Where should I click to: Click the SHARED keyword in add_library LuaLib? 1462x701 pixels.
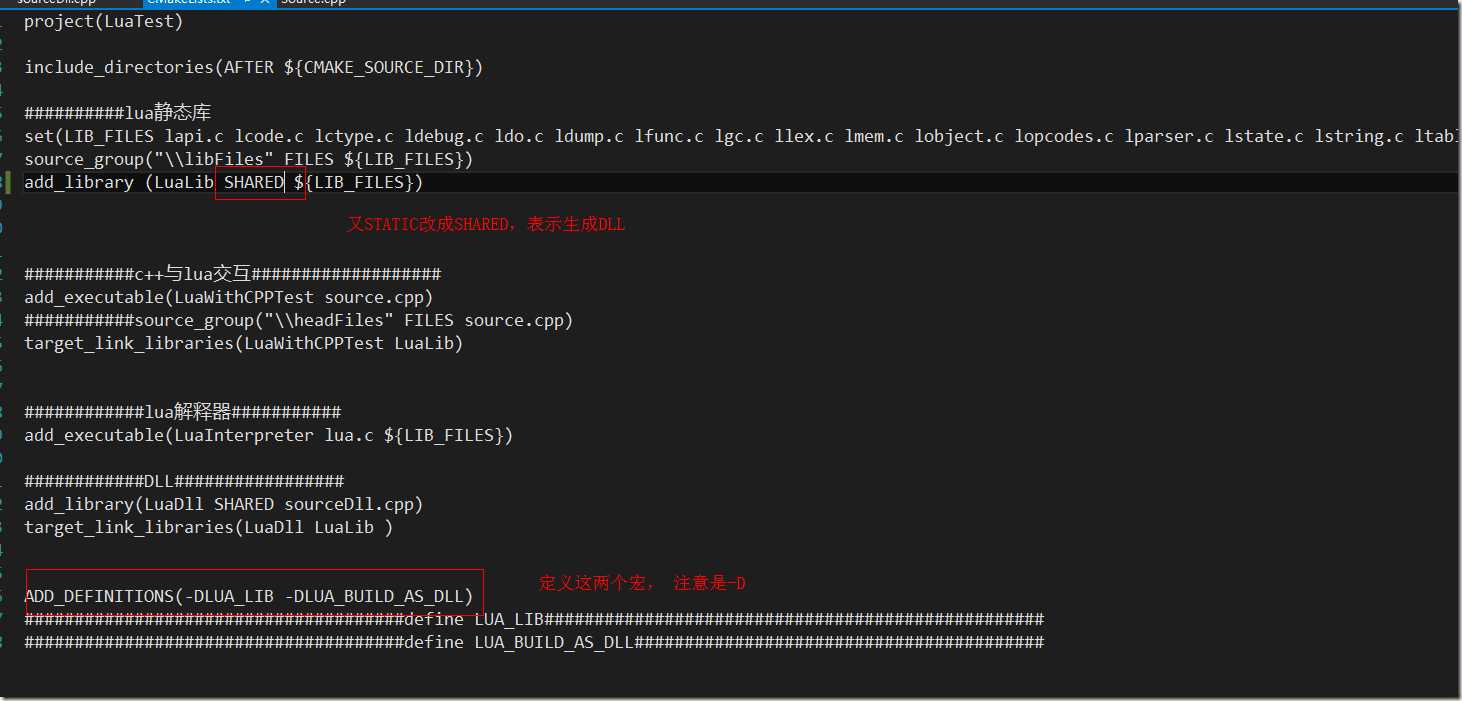click(x=253, y=182)
